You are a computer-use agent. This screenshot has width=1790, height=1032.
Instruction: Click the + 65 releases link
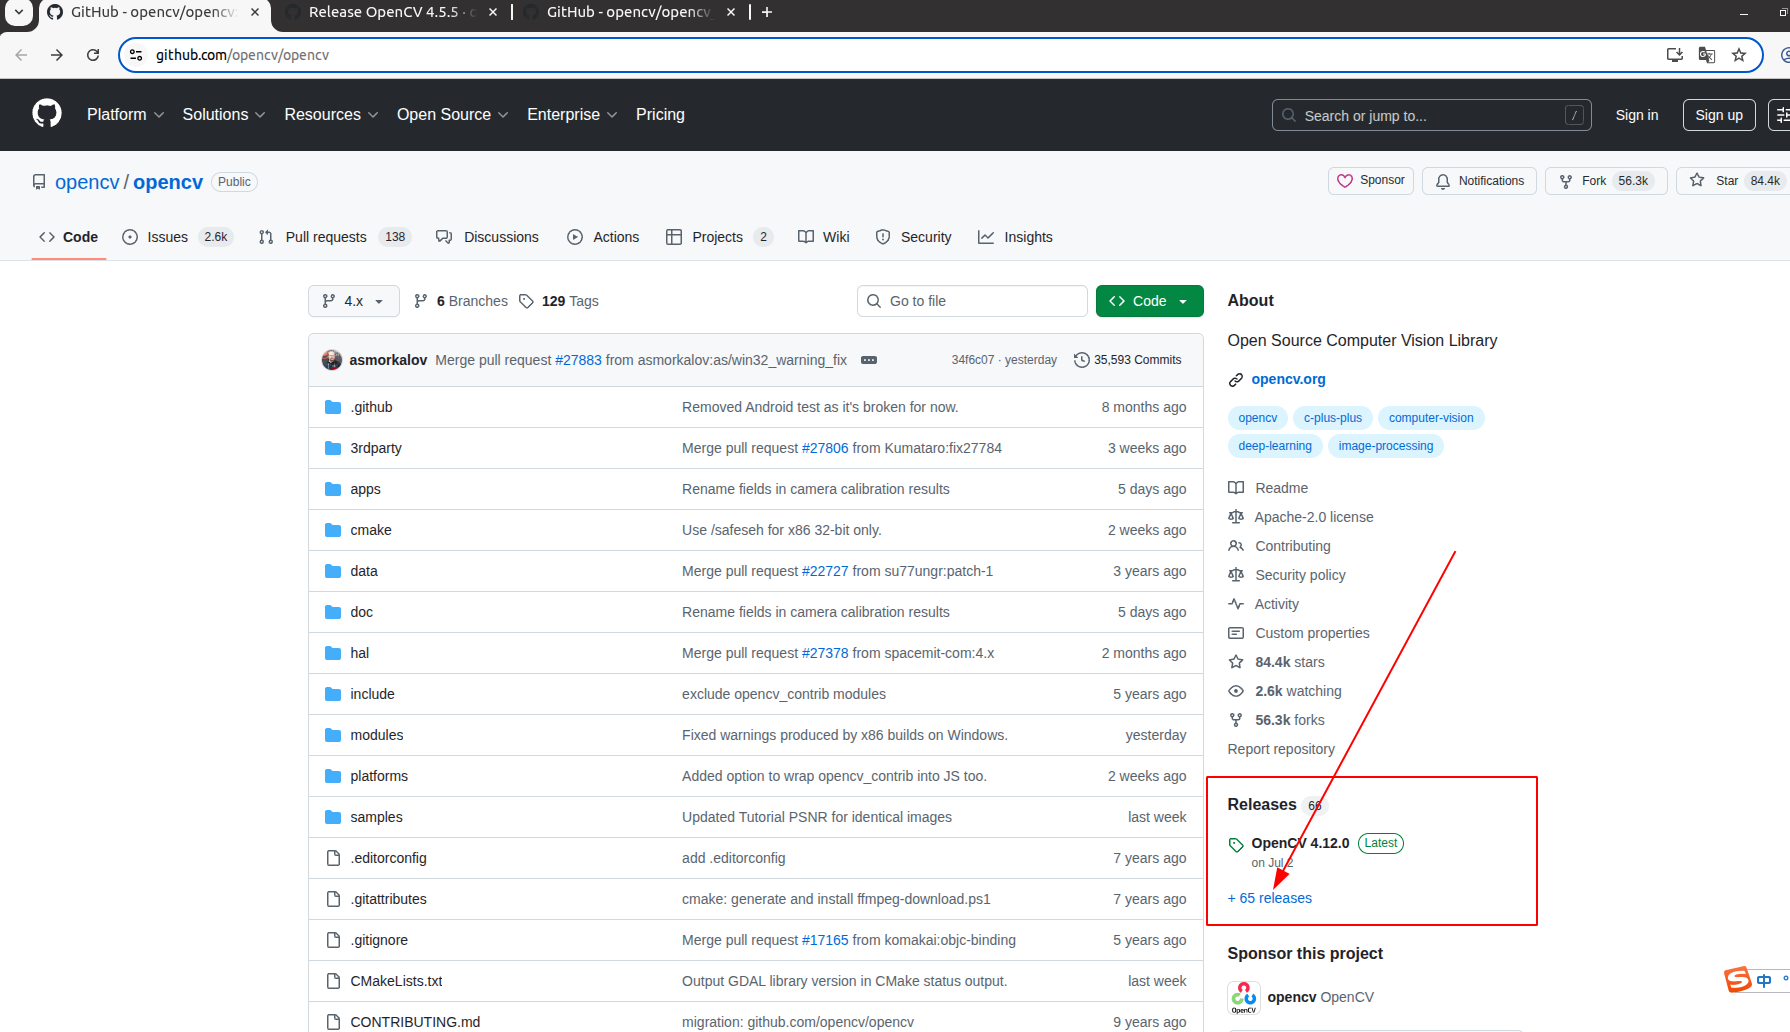(x=1270, y=898)
